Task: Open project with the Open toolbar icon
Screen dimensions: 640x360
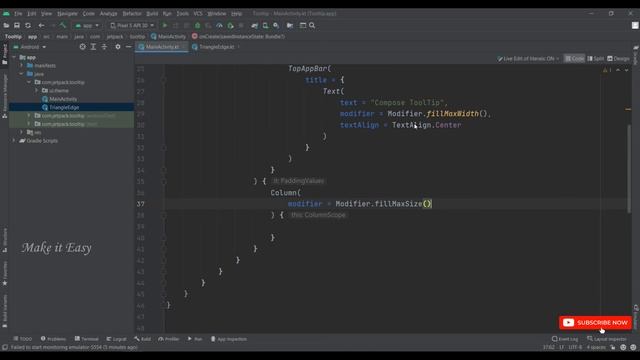Action: pyautogui.click(x=6, y=25)
